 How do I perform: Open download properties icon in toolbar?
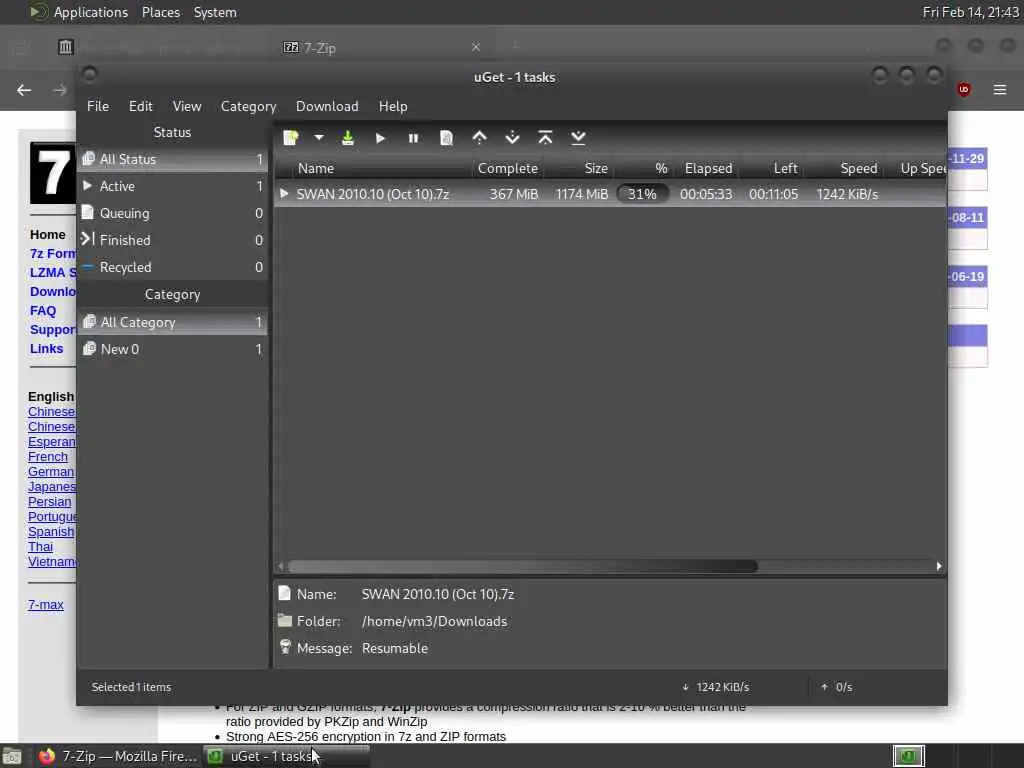[x=446, y=138]
